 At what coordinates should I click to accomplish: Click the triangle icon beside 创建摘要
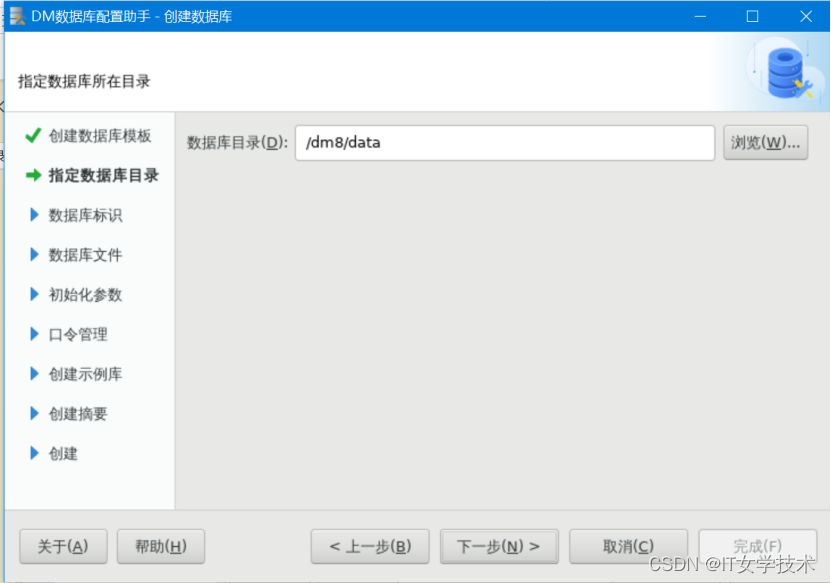33,414
